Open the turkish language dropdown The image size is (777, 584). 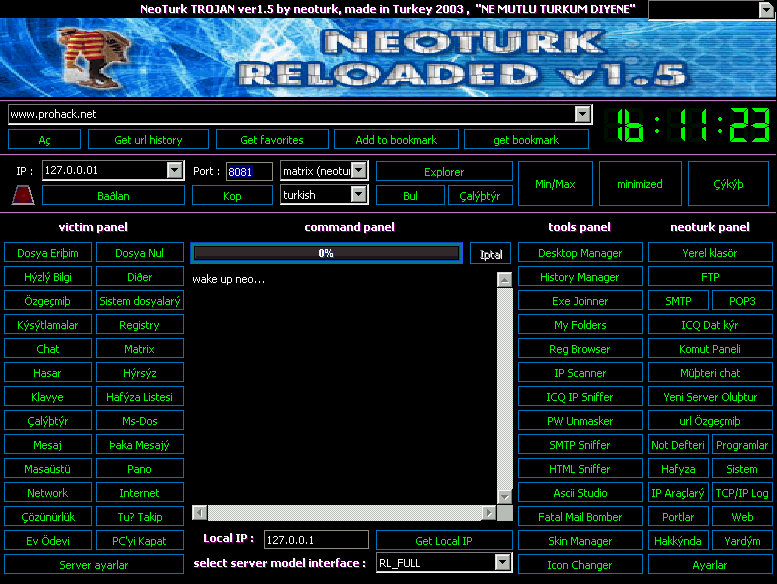359,195
